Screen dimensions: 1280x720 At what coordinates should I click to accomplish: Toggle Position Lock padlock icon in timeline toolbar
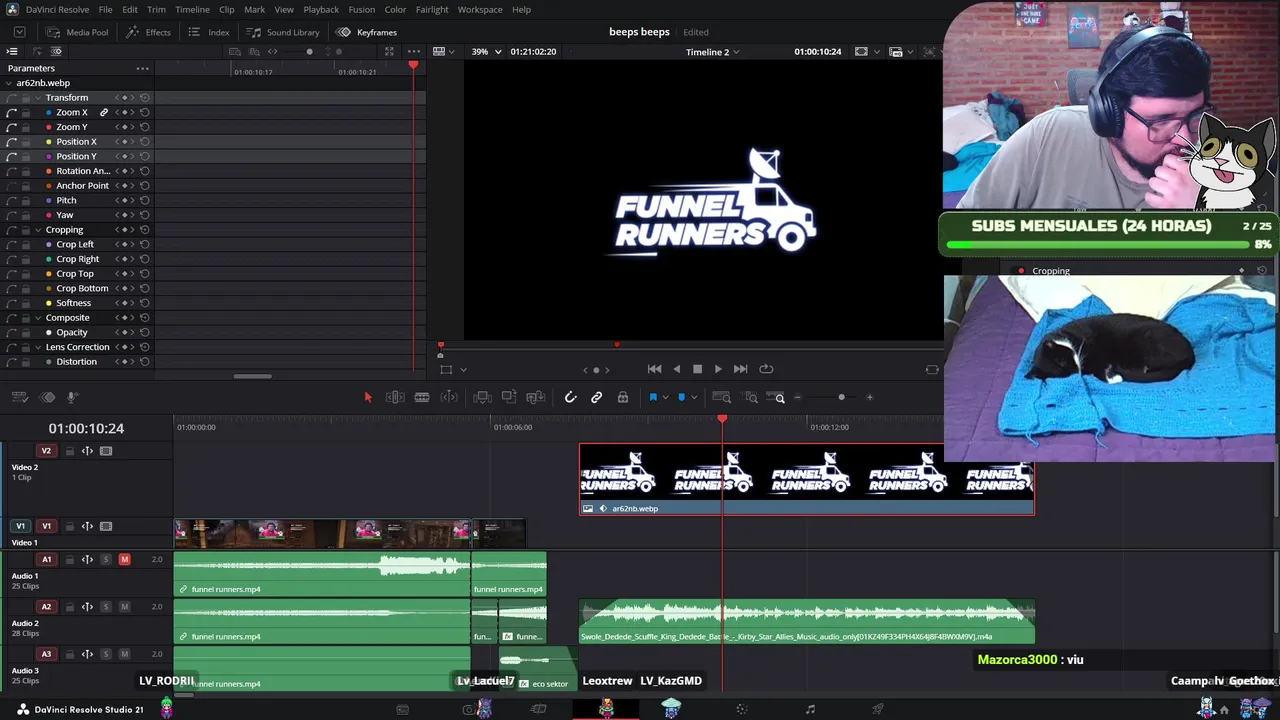pyautogui.click(x=622, y=398)
